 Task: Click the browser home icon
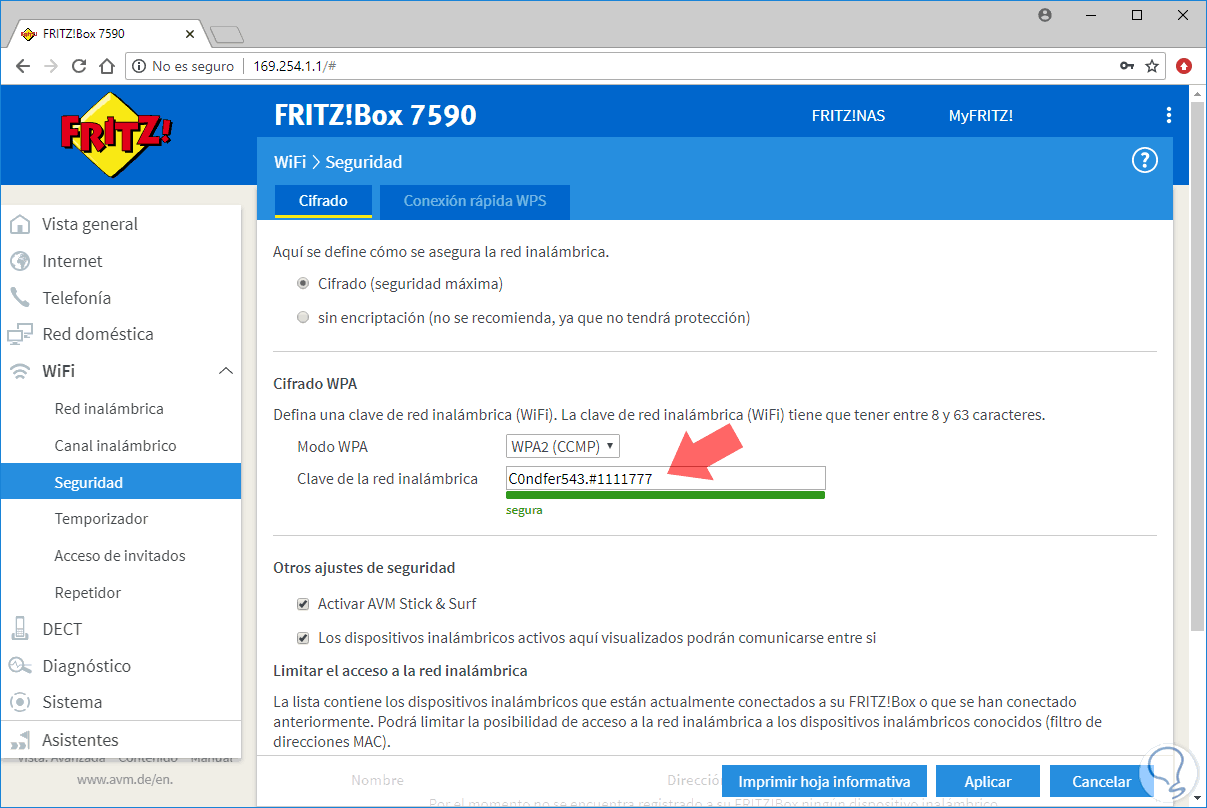(108, 66)
